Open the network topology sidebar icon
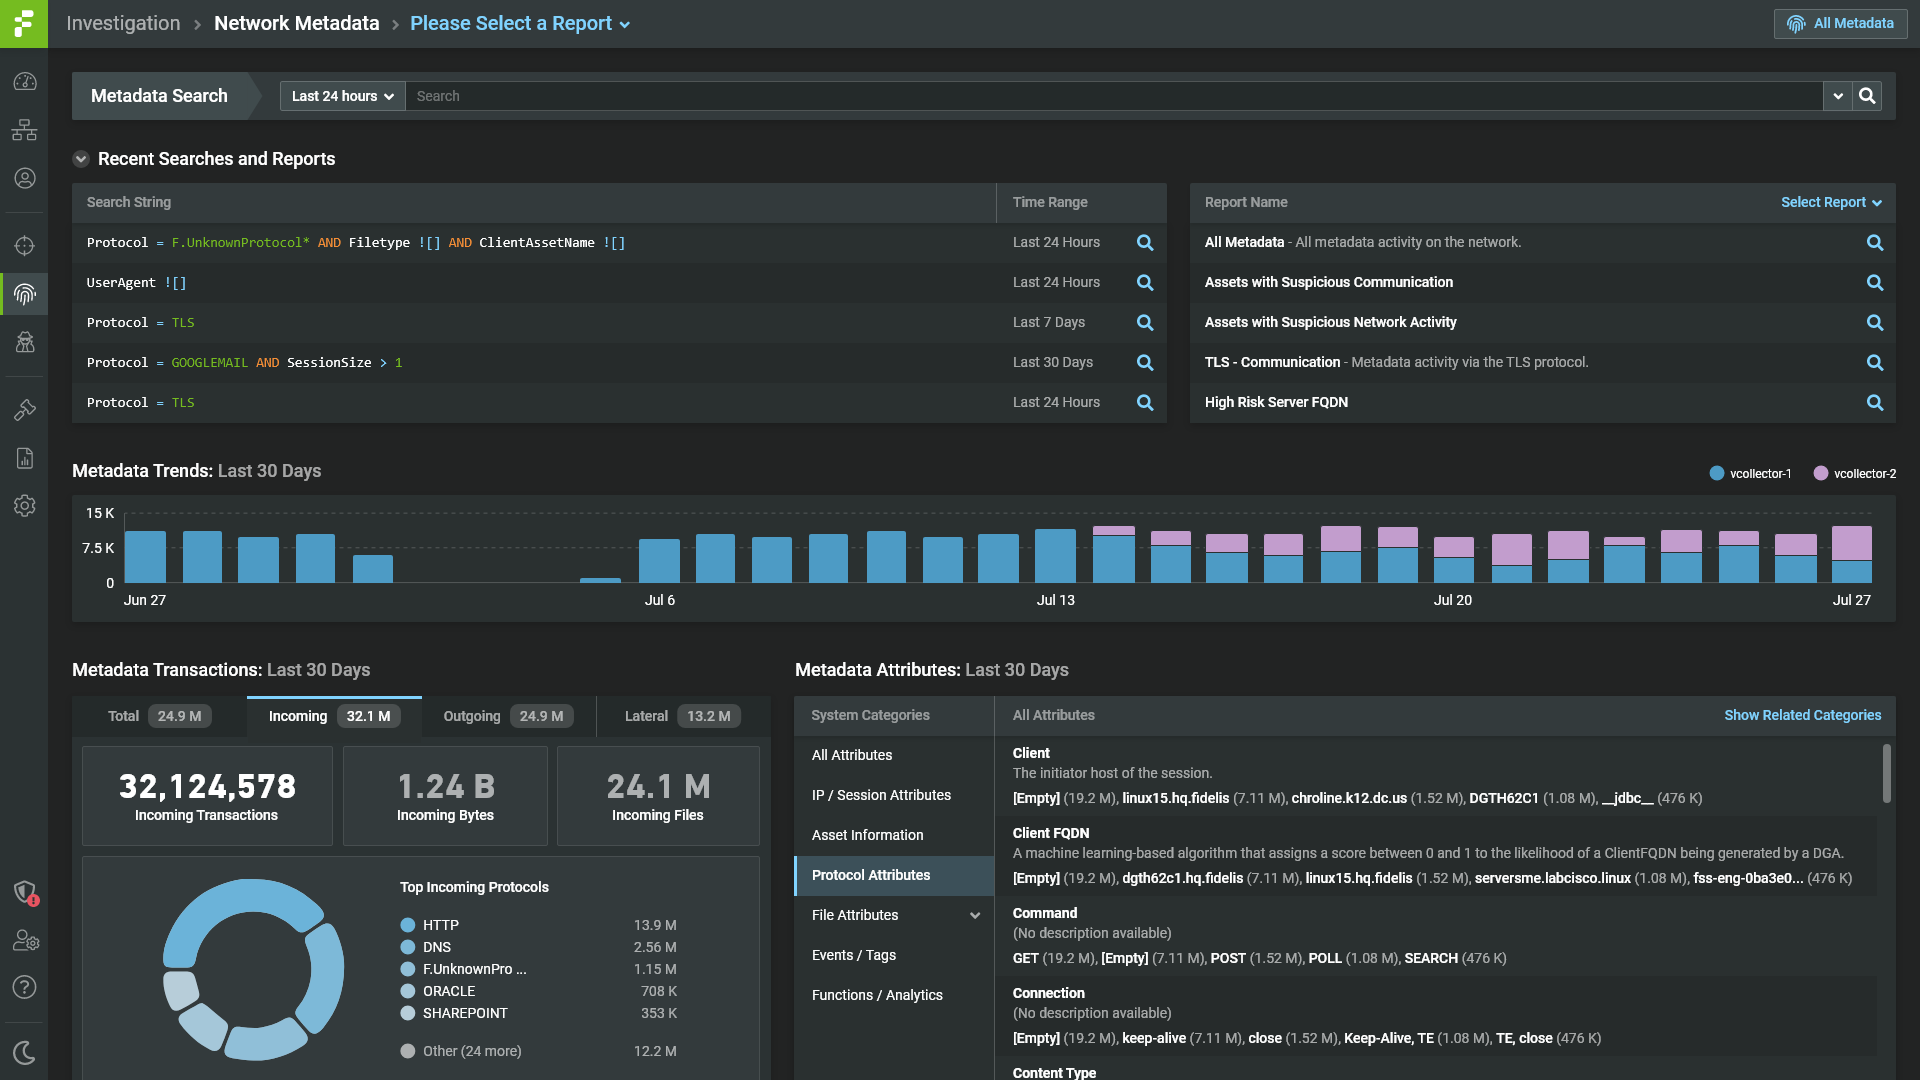1920x1080 pixels. pyautogui.click(x=25, y=130)
